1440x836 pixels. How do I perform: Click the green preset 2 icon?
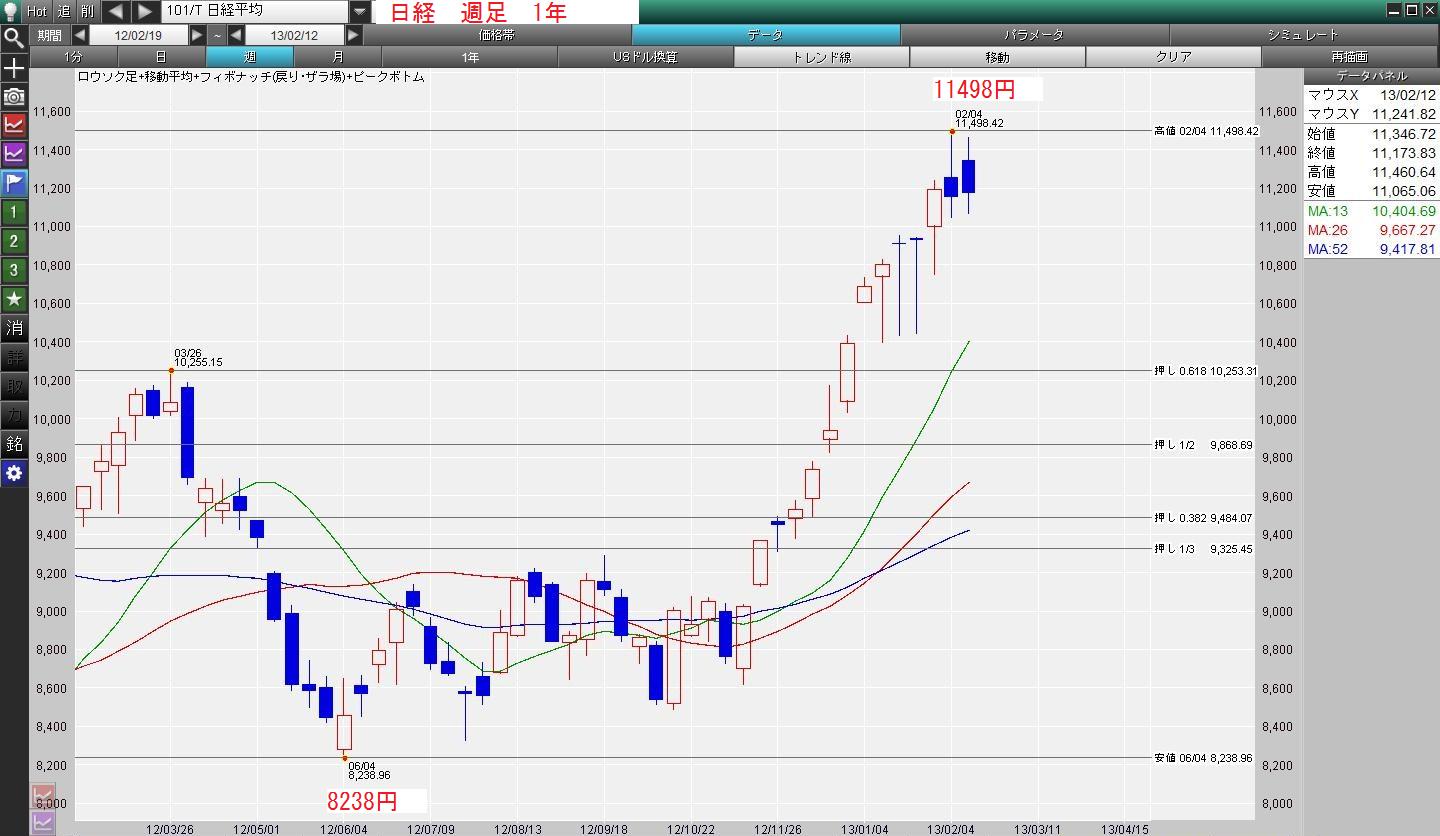(x=14, y=241)
